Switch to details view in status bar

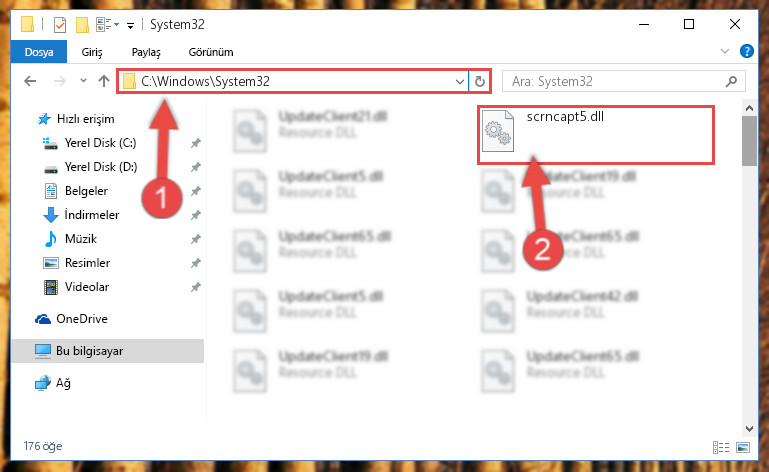tap(720, 447)
